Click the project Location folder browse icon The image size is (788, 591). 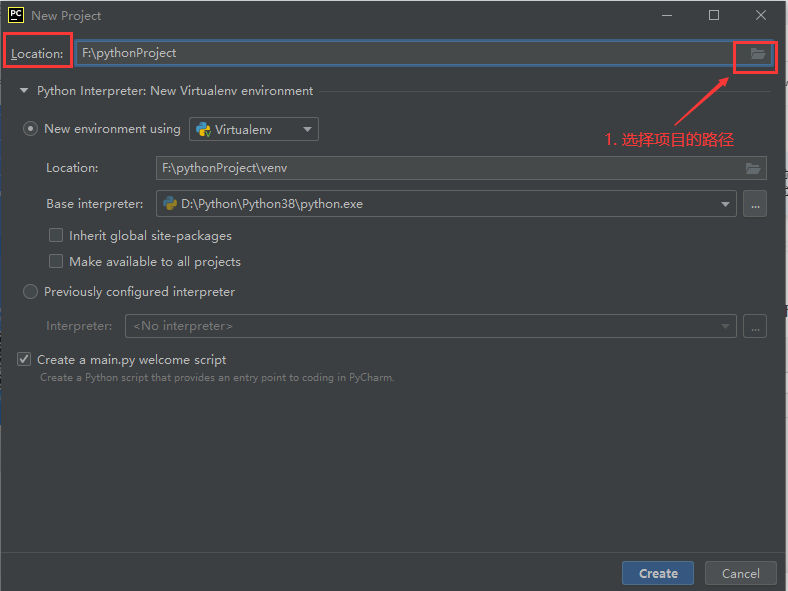click(757, 53)
